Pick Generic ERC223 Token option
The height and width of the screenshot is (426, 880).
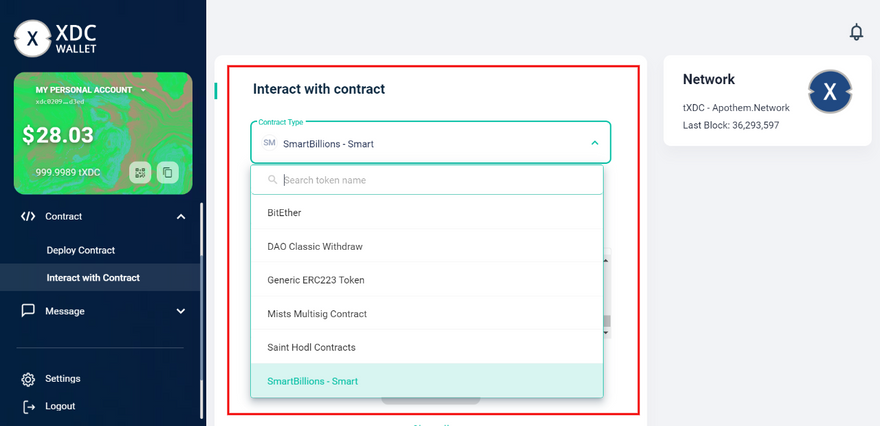(x=316, y=280)
